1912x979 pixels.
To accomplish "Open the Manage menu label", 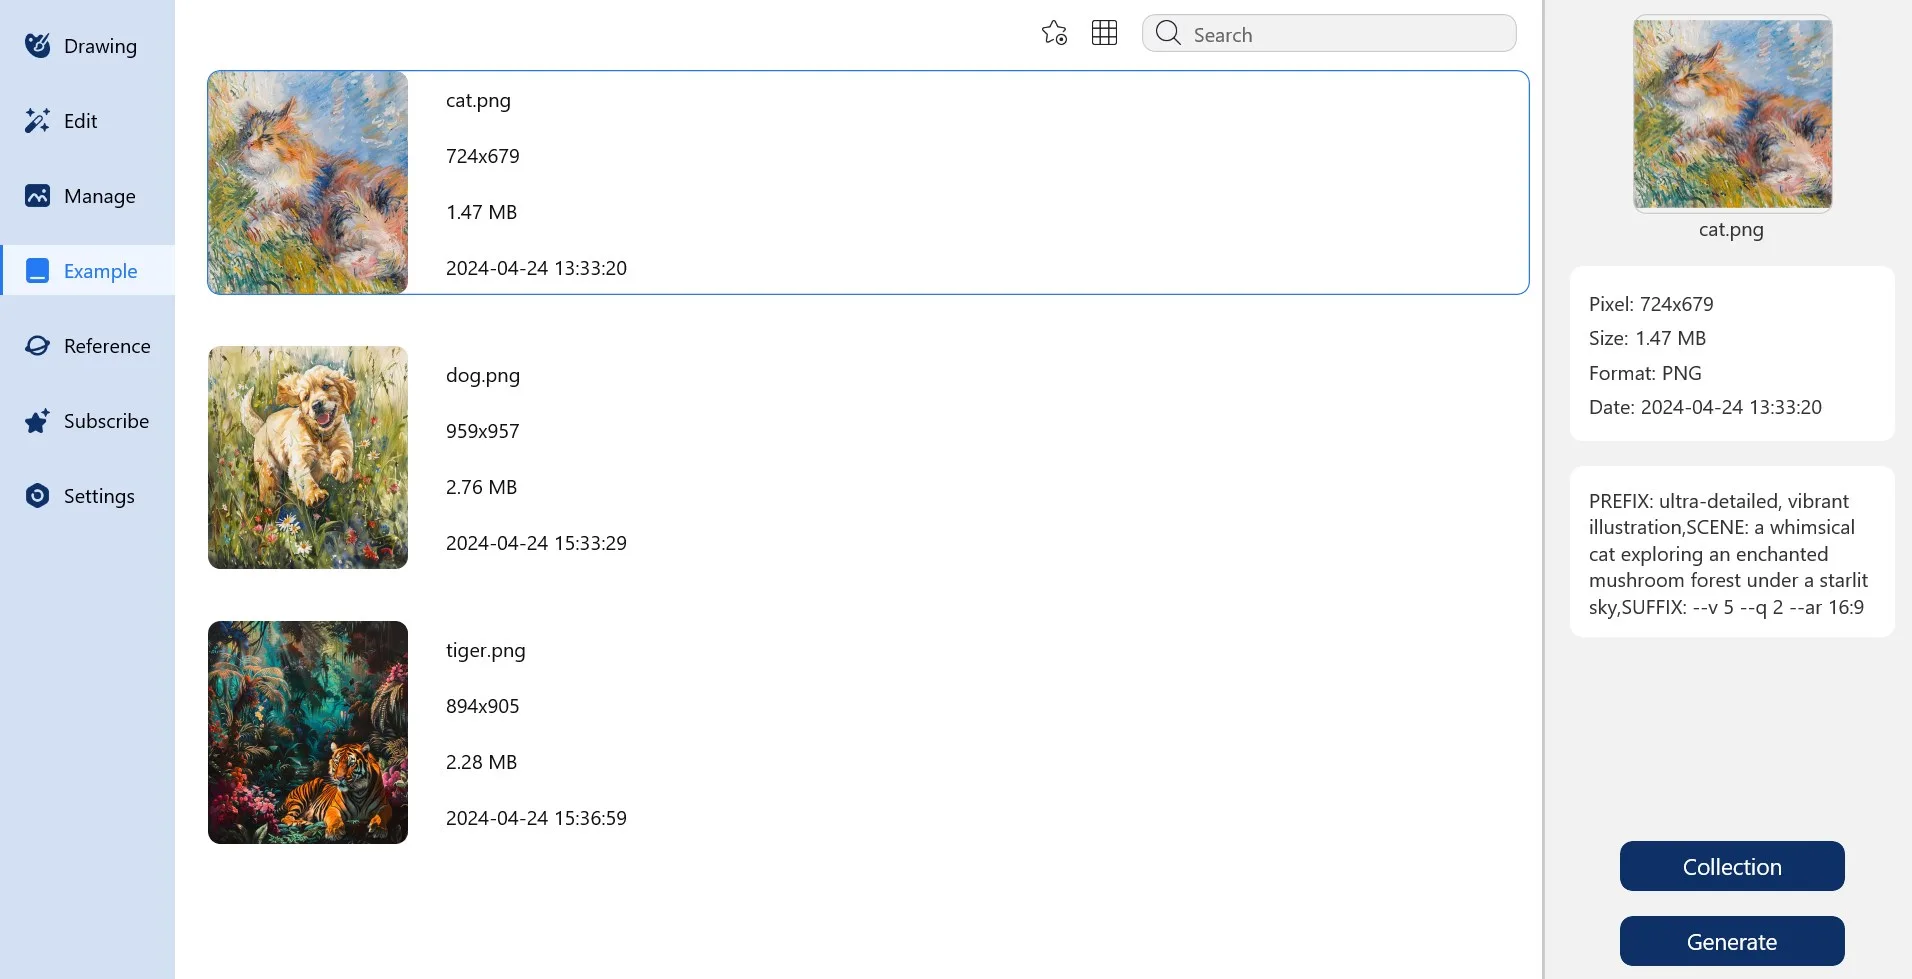I will tap(100, 196).
